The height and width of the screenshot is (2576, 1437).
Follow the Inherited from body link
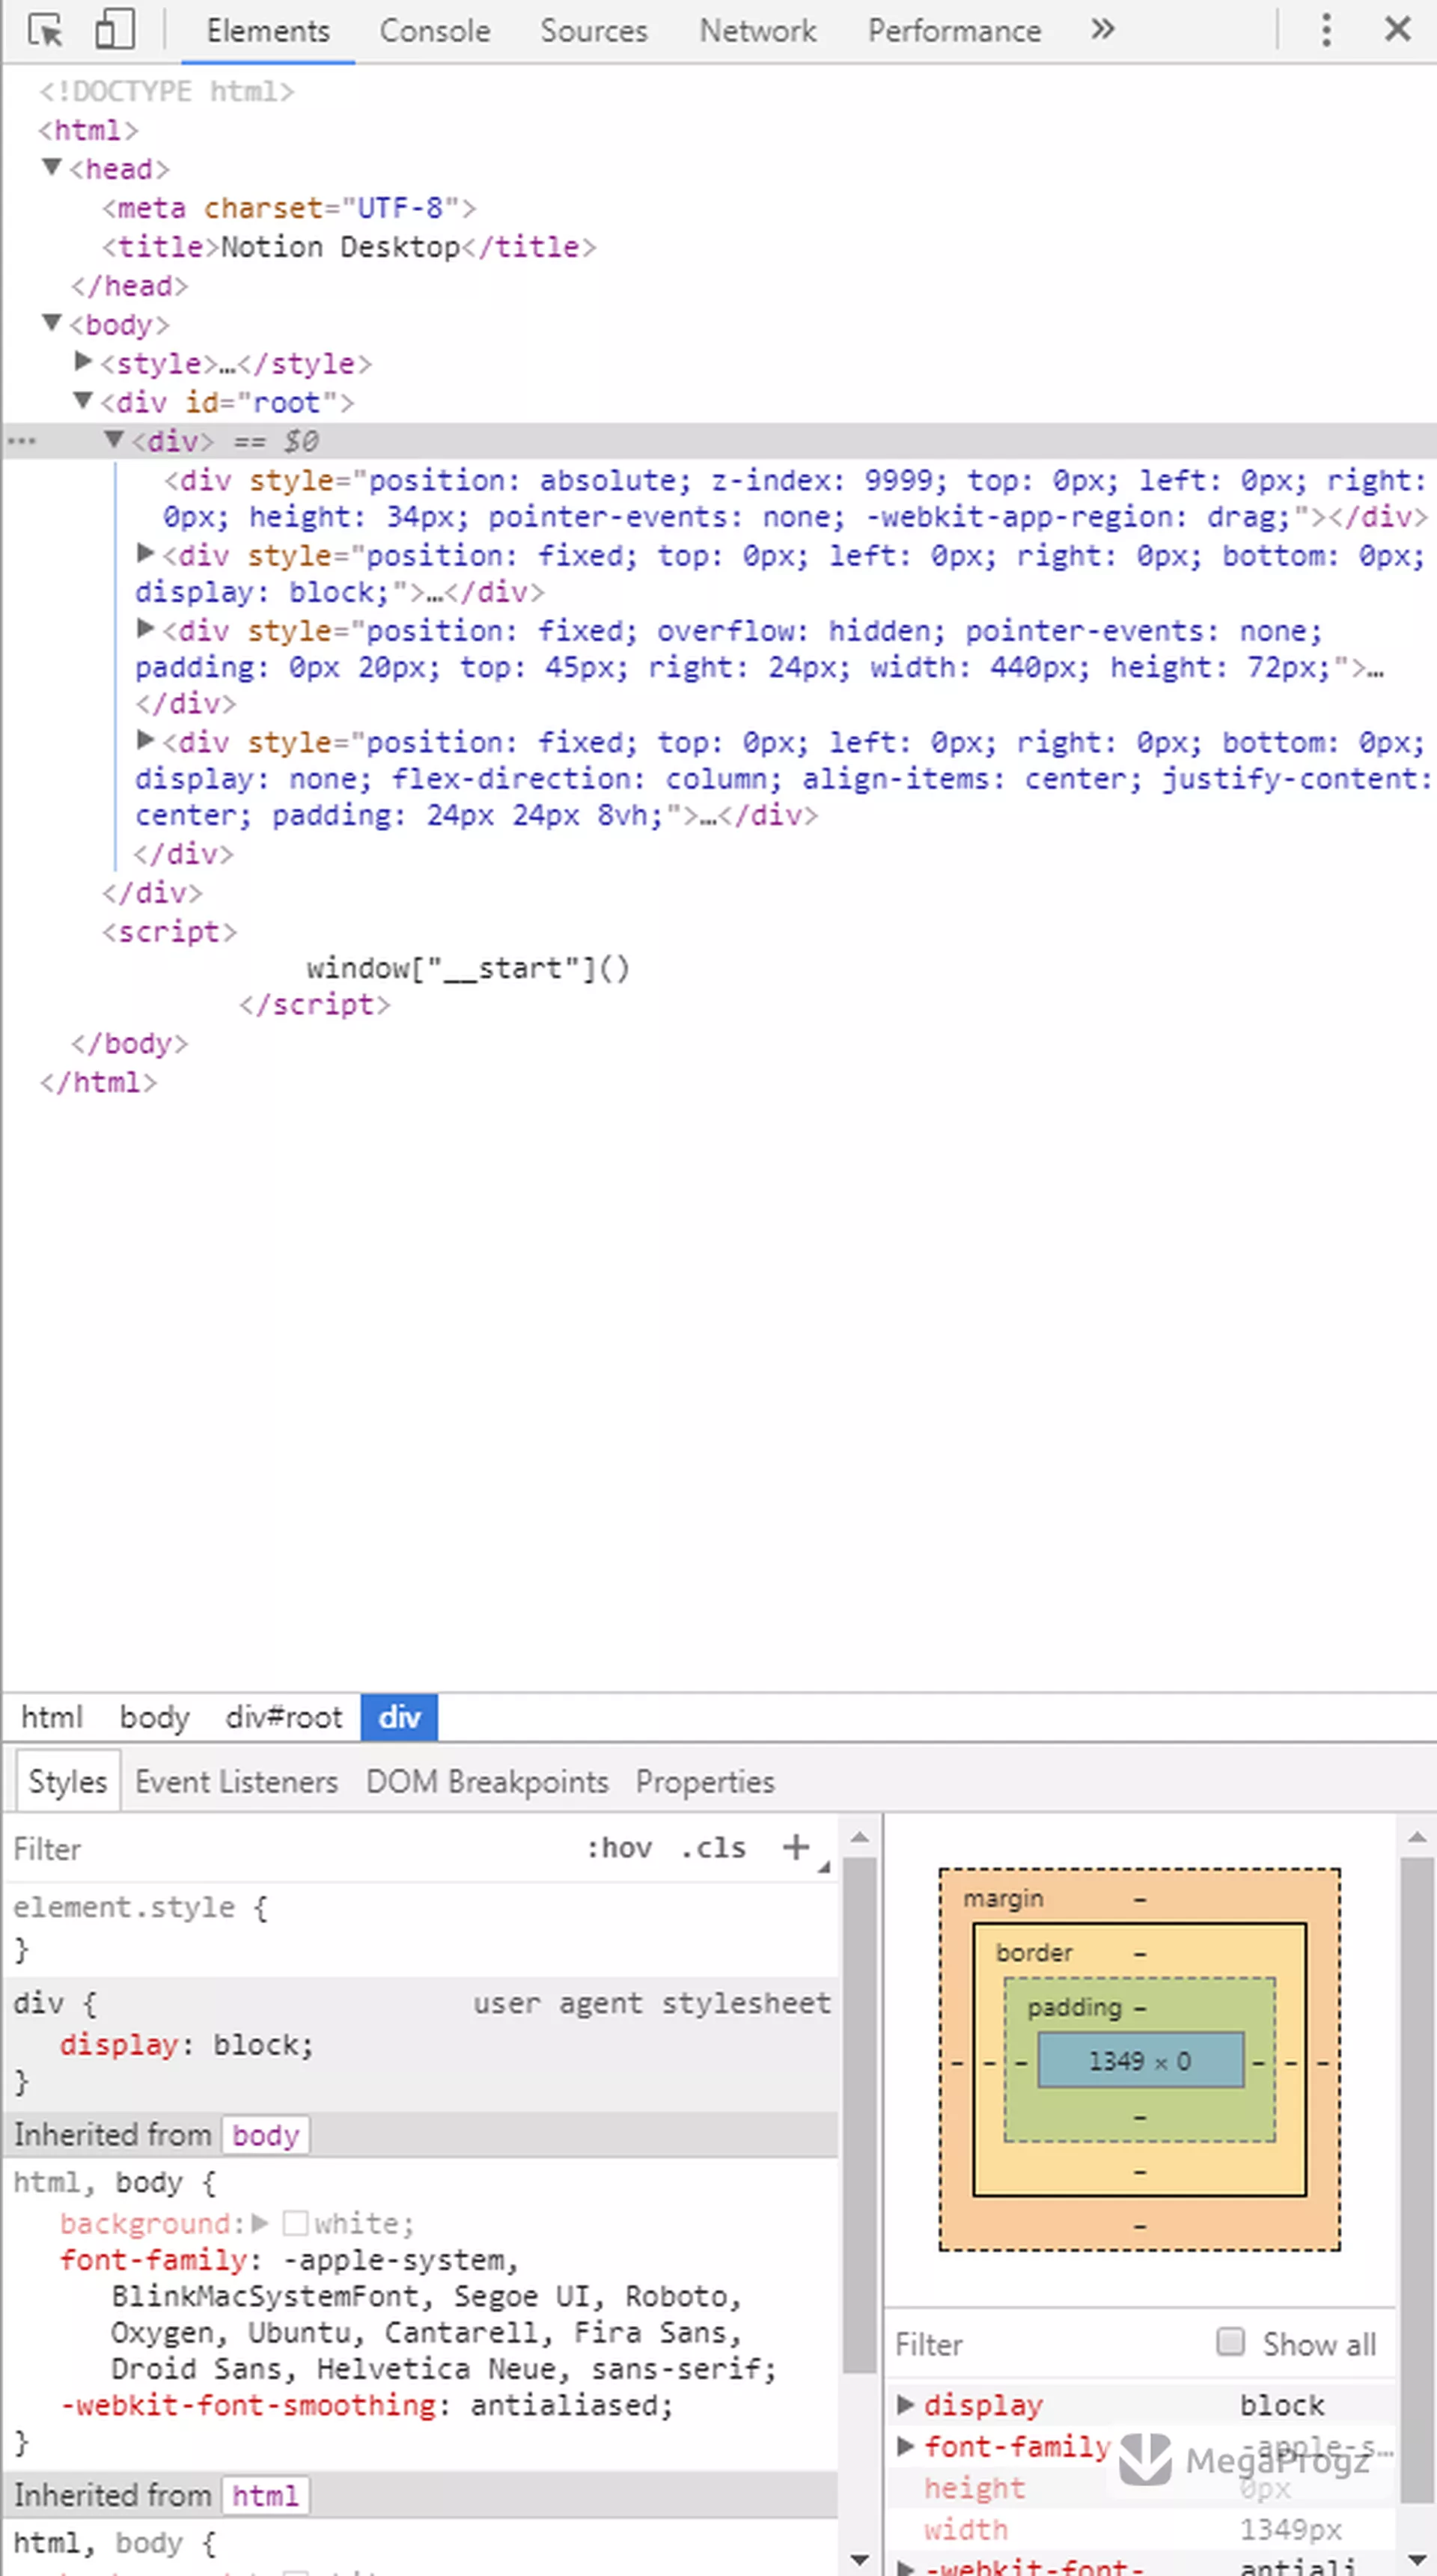tap(266, 2136)
